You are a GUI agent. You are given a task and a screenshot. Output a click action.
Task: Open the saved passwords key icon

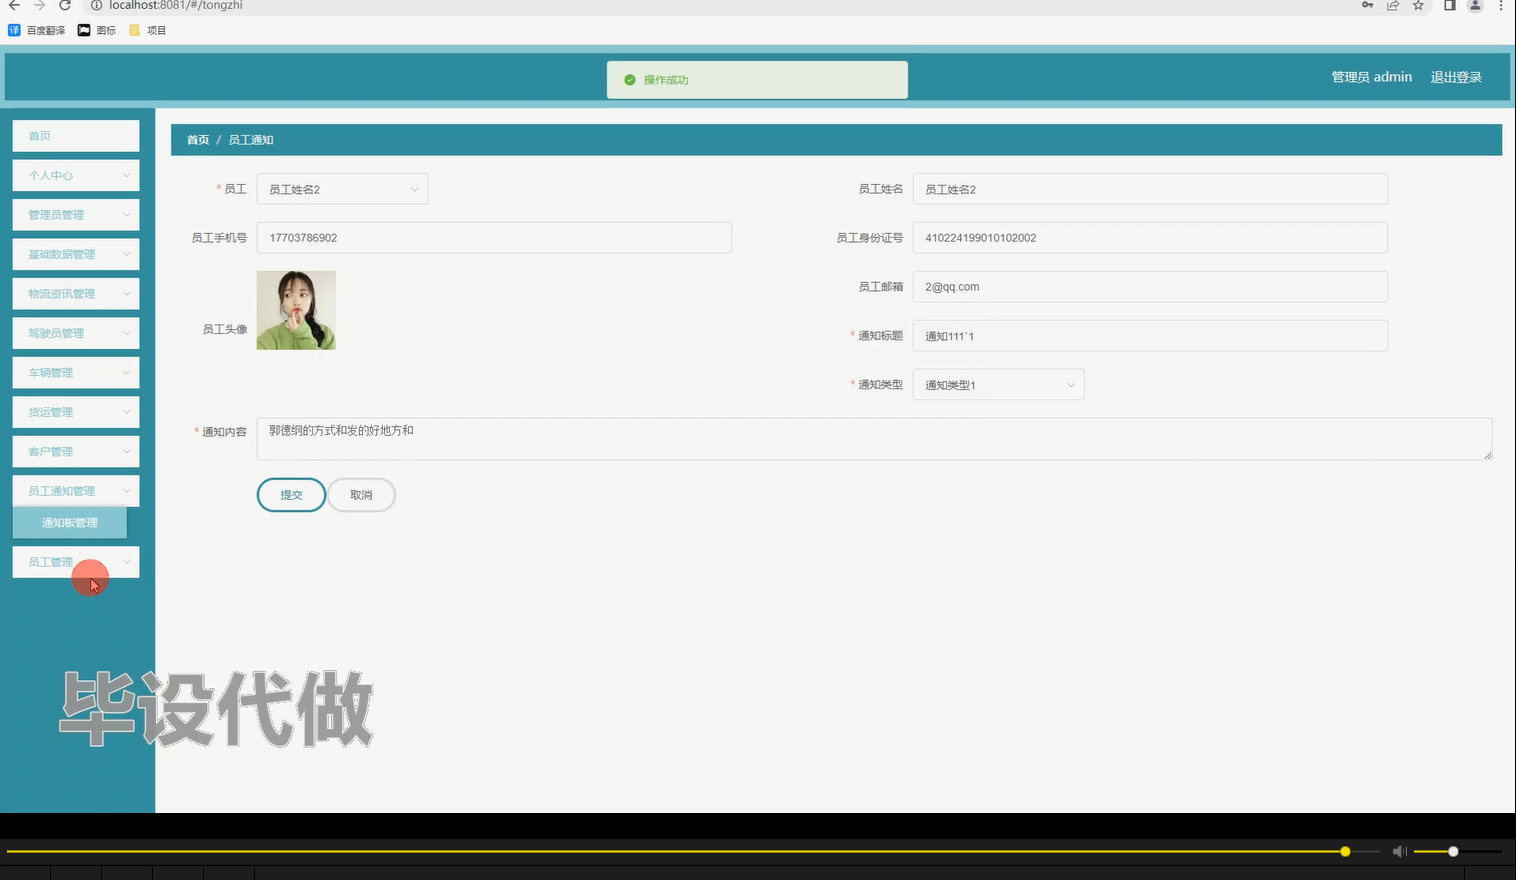click(x=1367, y=5)
